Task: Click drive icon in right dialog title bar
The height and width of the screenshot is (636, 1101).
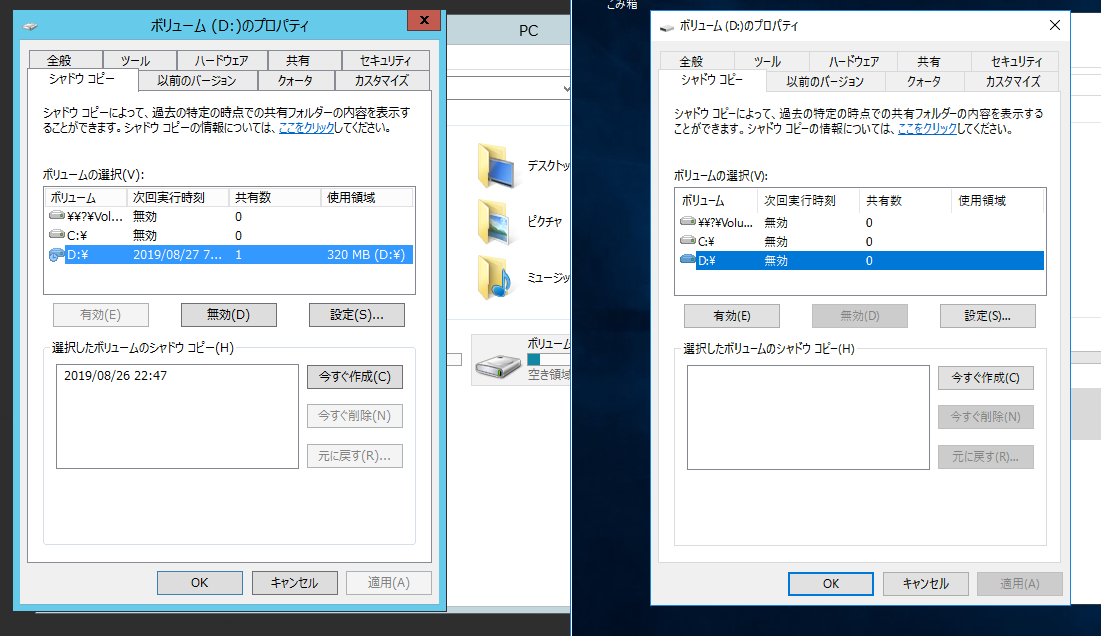Action: 666,27
